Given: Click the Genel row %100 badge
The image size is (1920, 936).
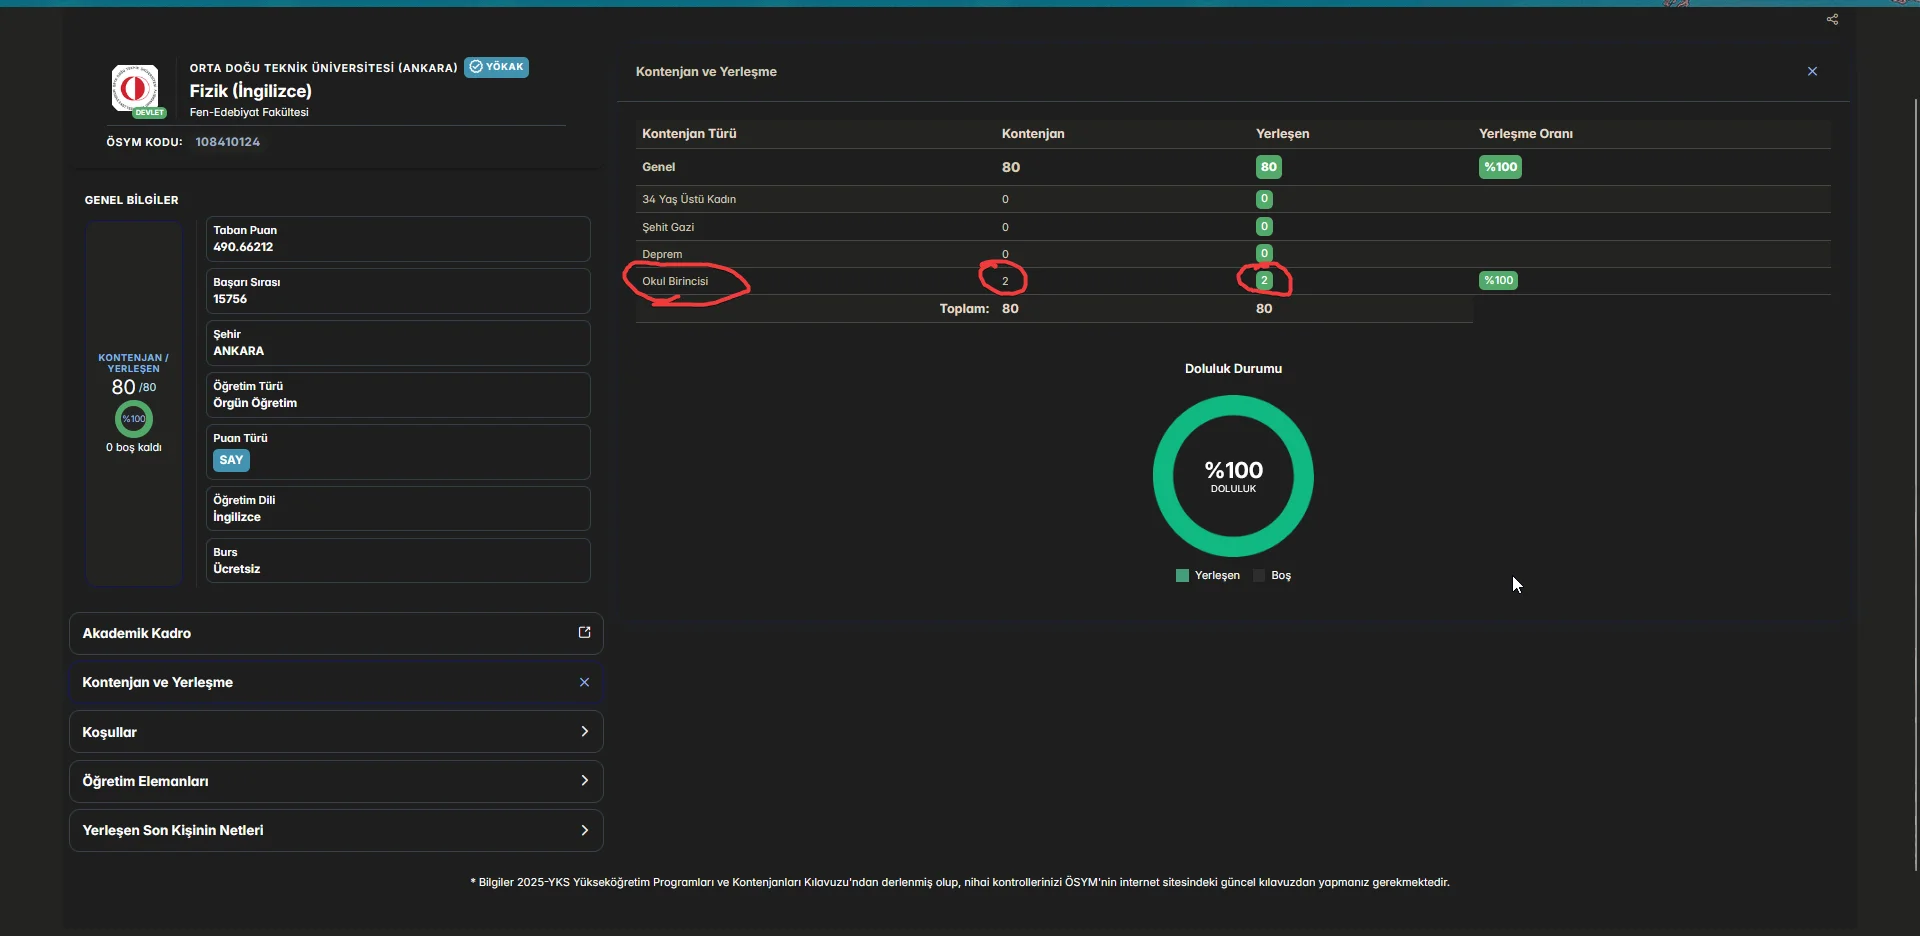Looking at the screenshot, I should click(x=1500, y=167).
